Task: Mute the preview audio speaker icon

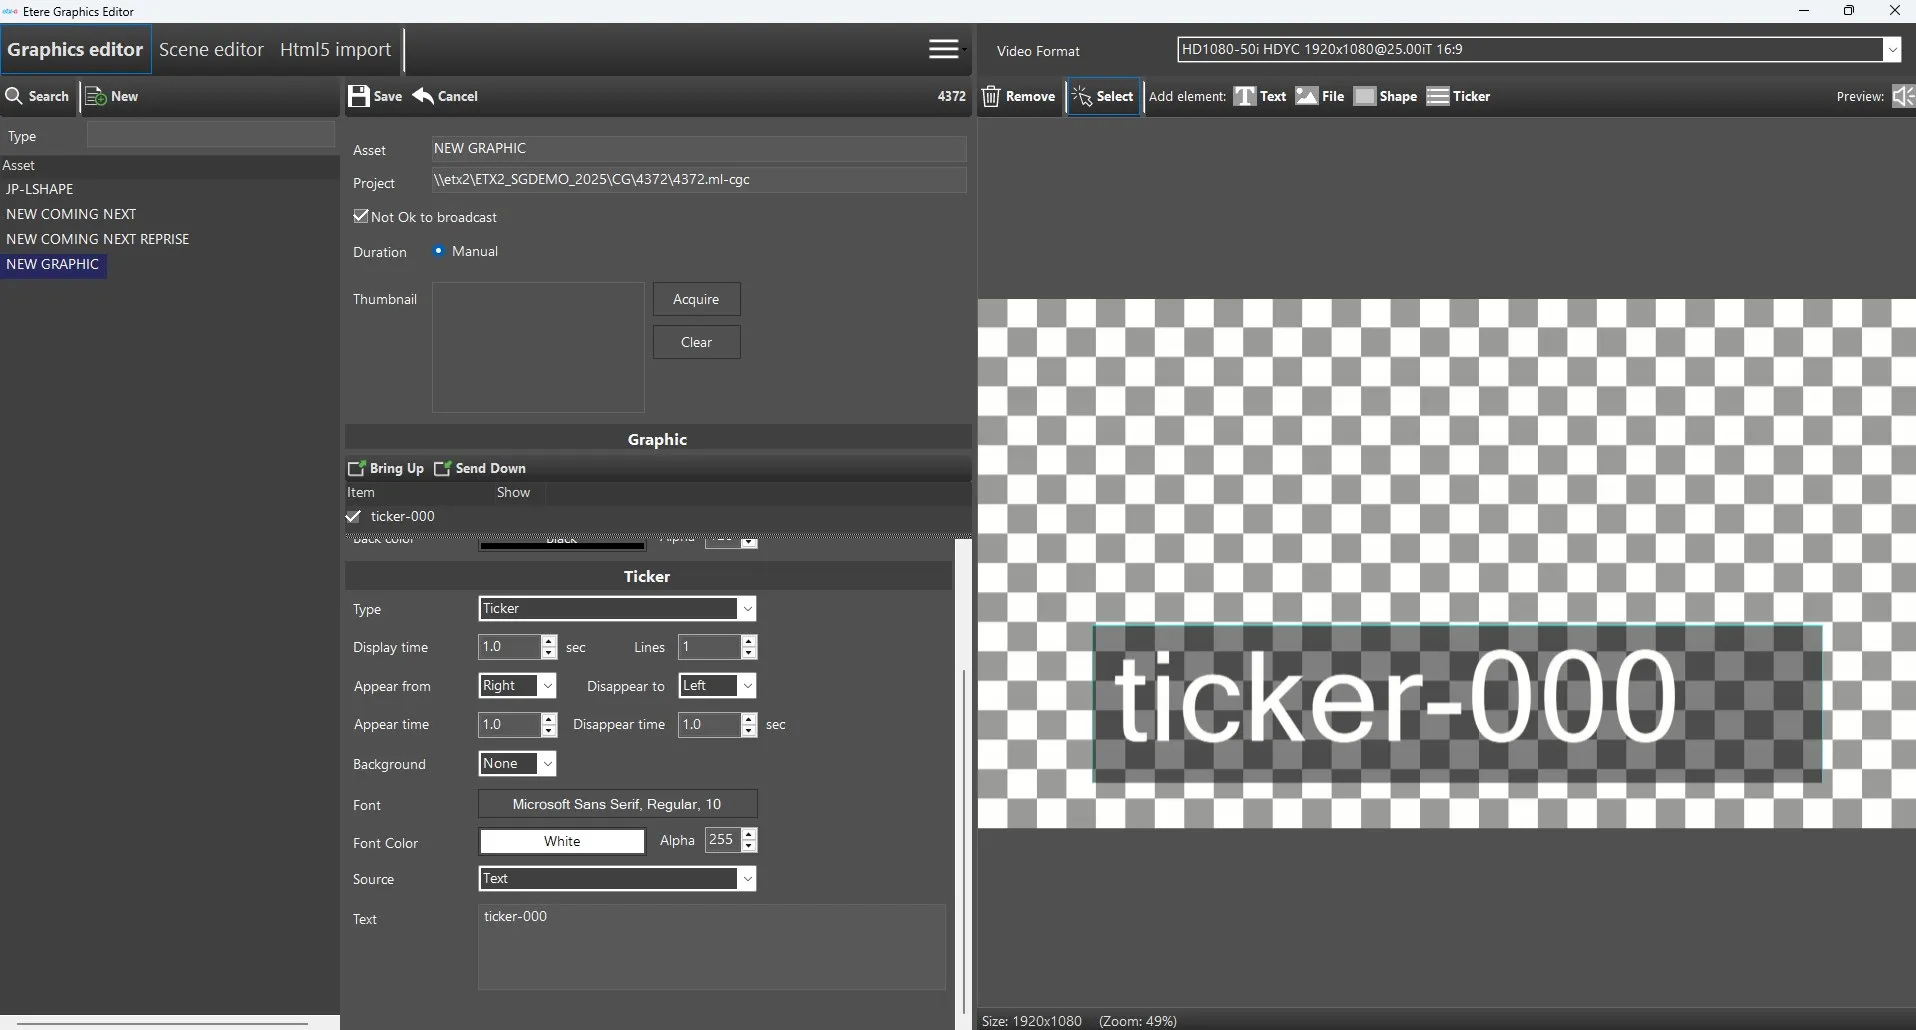Action: point(1902,96)
